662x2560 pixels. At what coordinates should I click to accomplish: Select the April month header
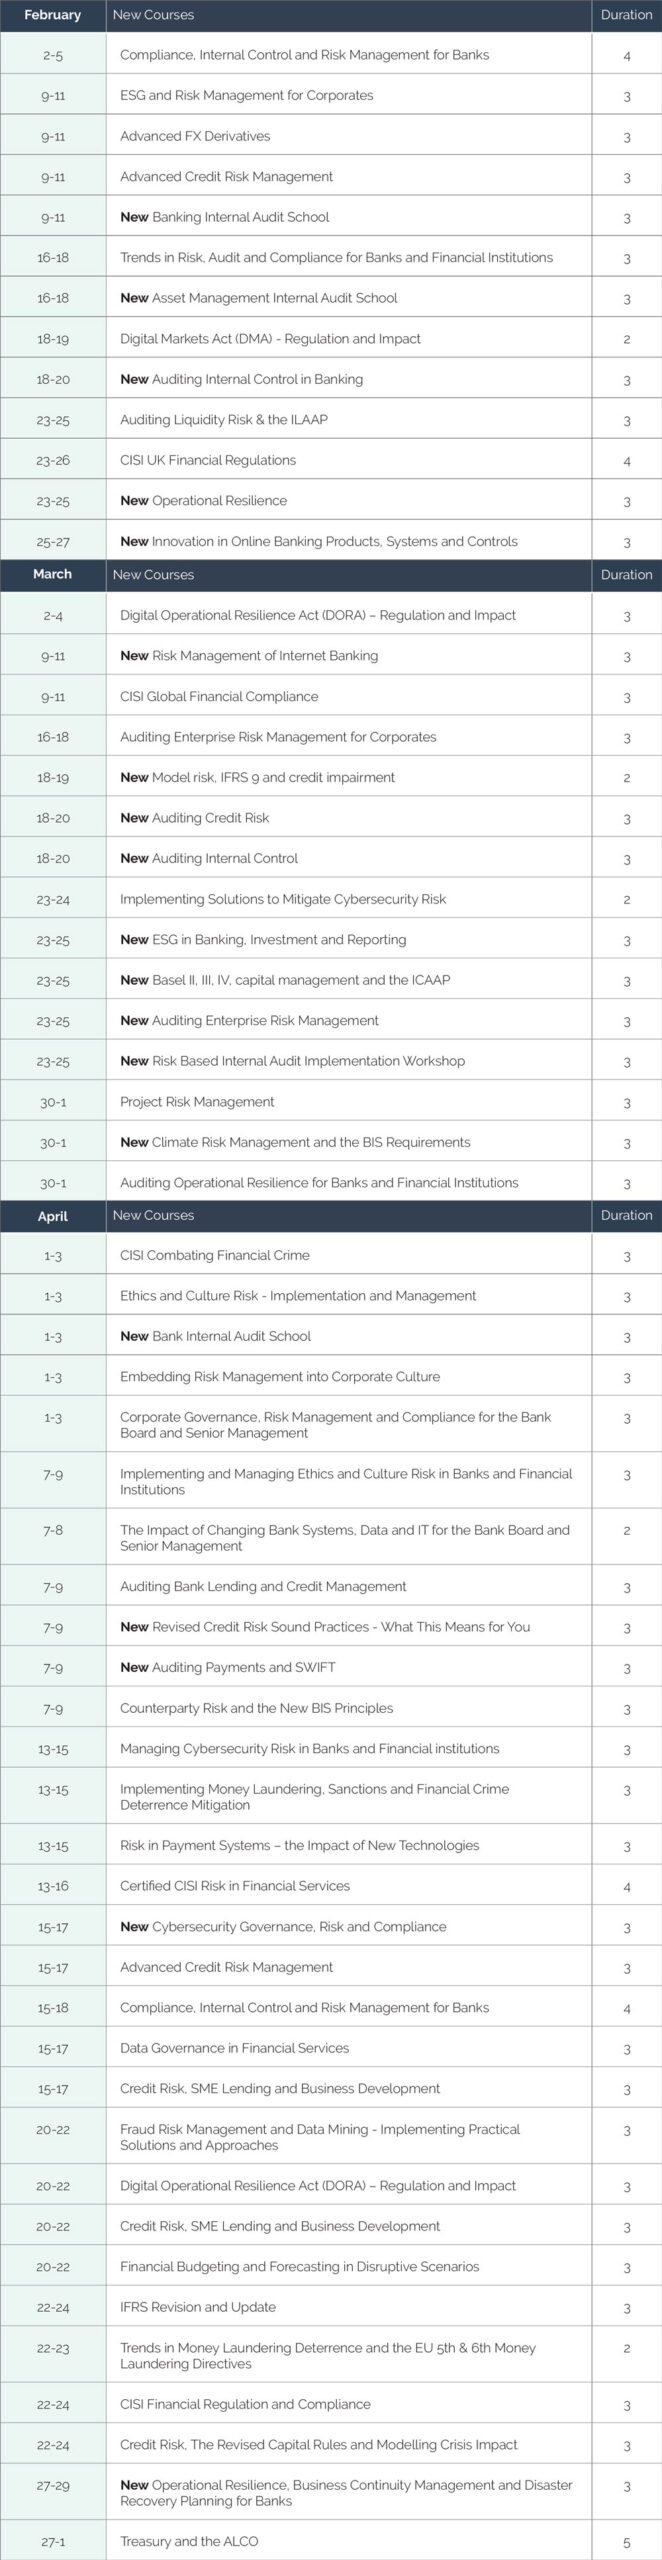coord(52,1216)
